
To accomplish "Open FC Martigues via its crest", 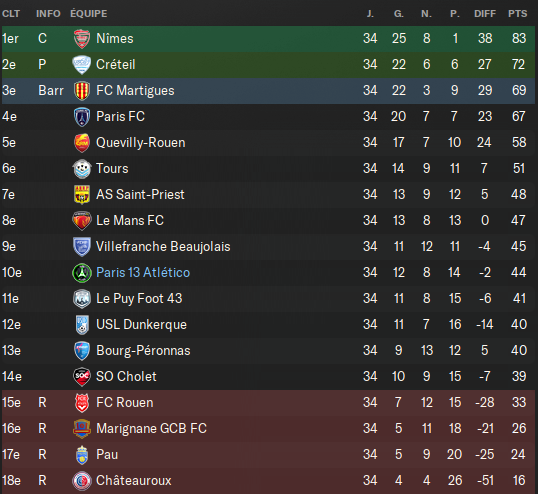I will click(82, 91).
